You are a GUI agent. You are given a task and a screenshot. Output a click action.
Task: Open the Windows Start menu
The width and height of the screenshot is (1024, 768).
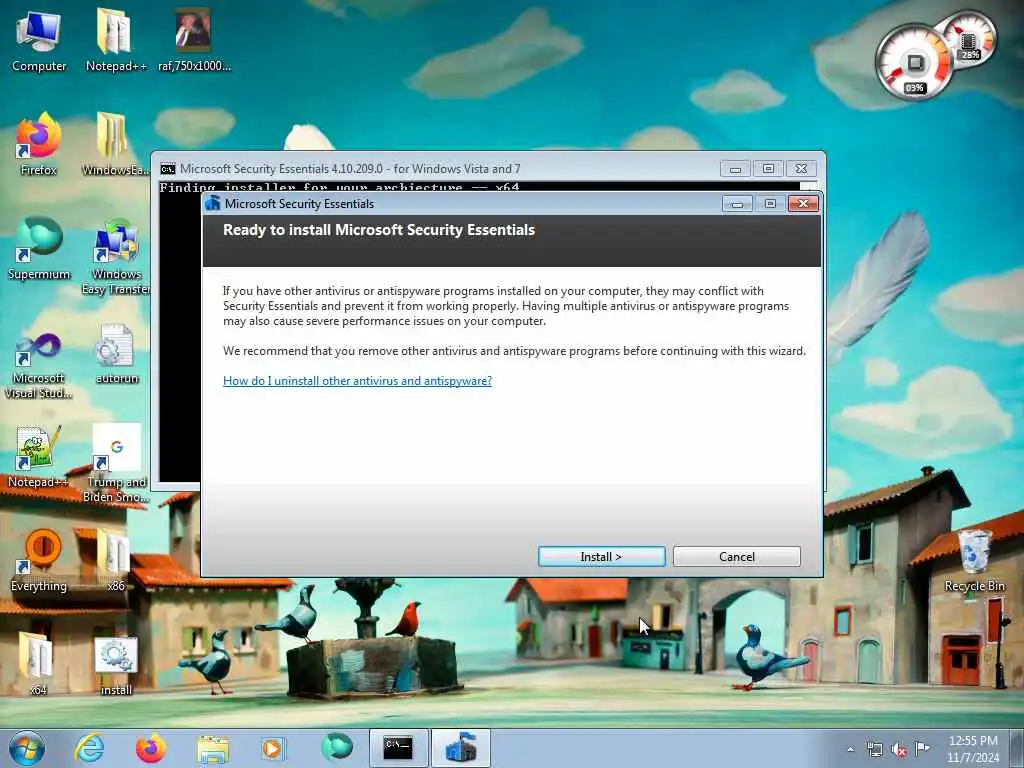27,748
